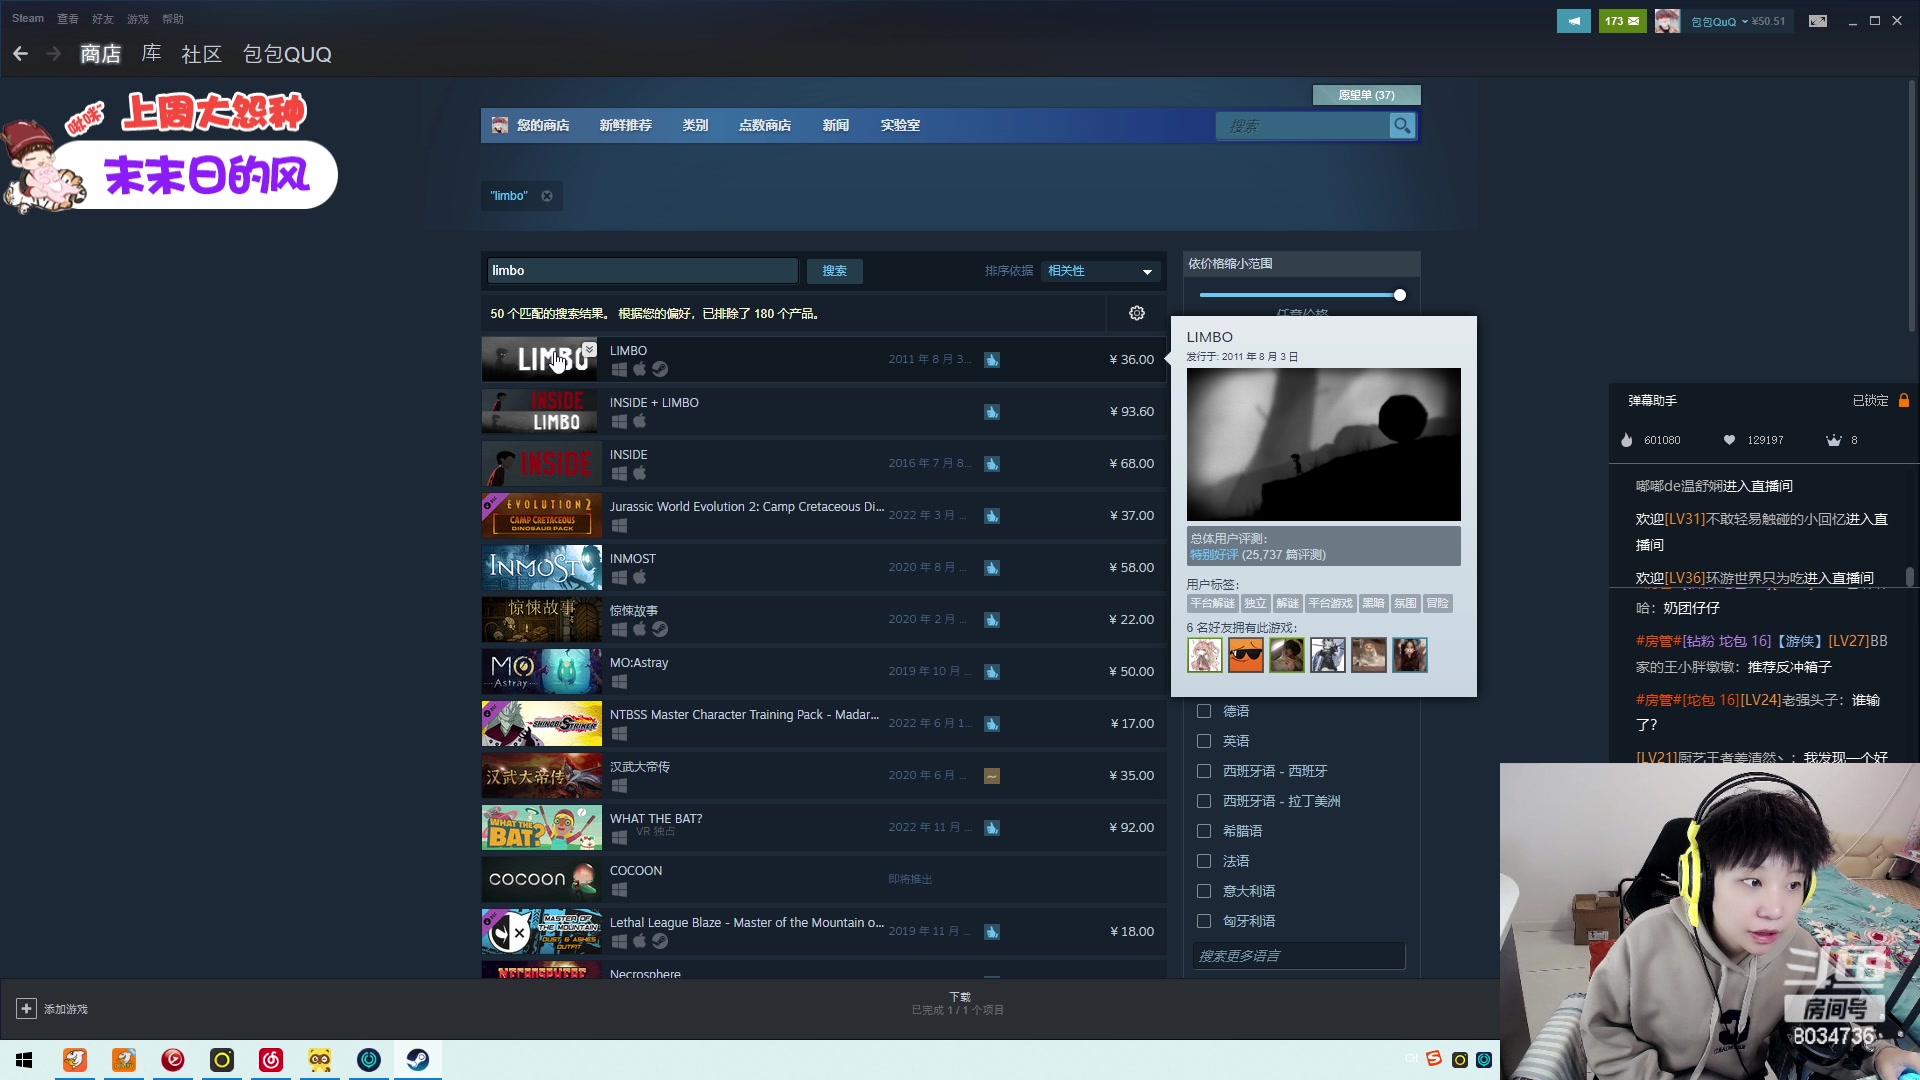This screenshot has height=1080, width=1920.
Task: Click the 平台解谜 user tag
Action: pos(1212,604)
